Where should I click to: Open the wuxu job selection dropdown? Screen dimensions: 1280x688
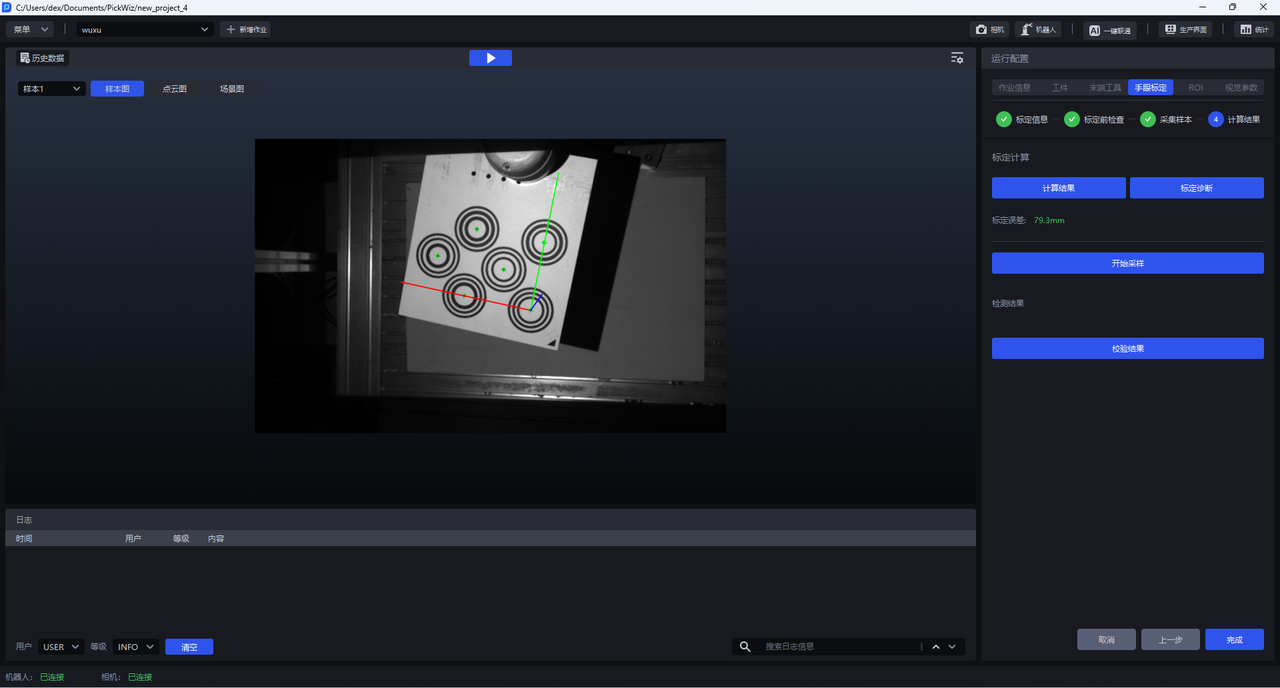(x=146, y=30)
